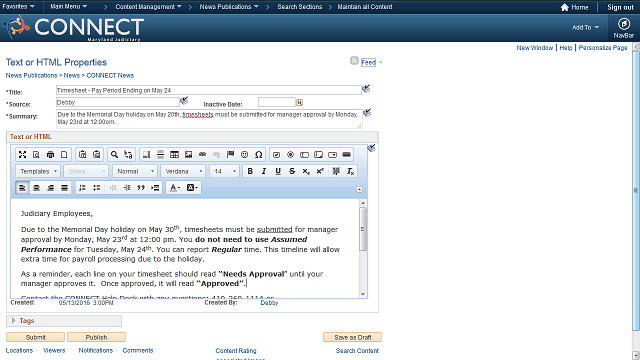Image resolution: width=640 pixels, height=360 pixels.
Task: Click the New Page icon
Action: point(64,155)
